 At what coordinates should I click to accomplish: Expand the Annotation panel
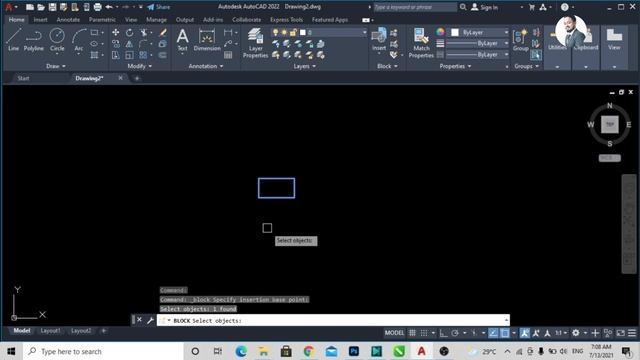coord(206,66)
